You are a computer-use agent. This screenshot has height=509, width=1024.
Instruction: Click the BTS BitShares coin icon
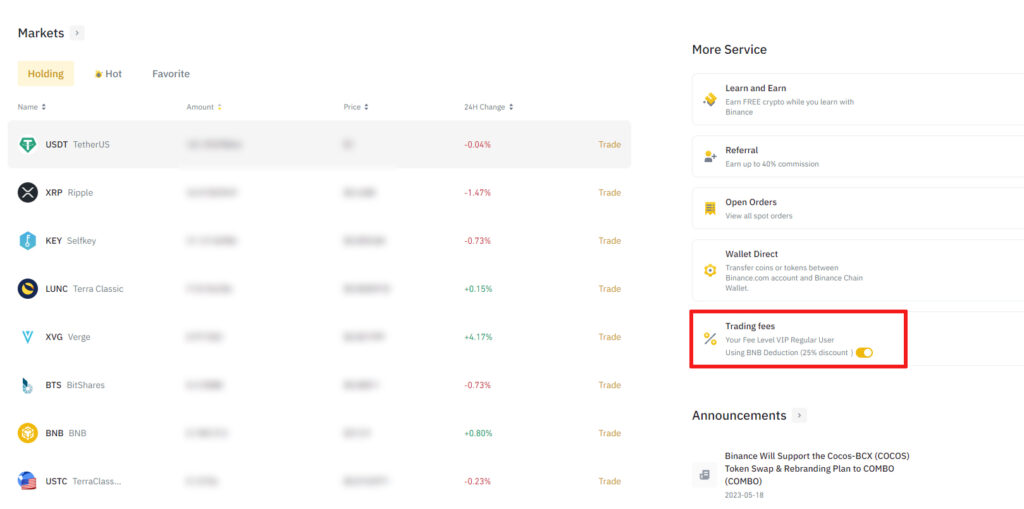tap(27, 386)
